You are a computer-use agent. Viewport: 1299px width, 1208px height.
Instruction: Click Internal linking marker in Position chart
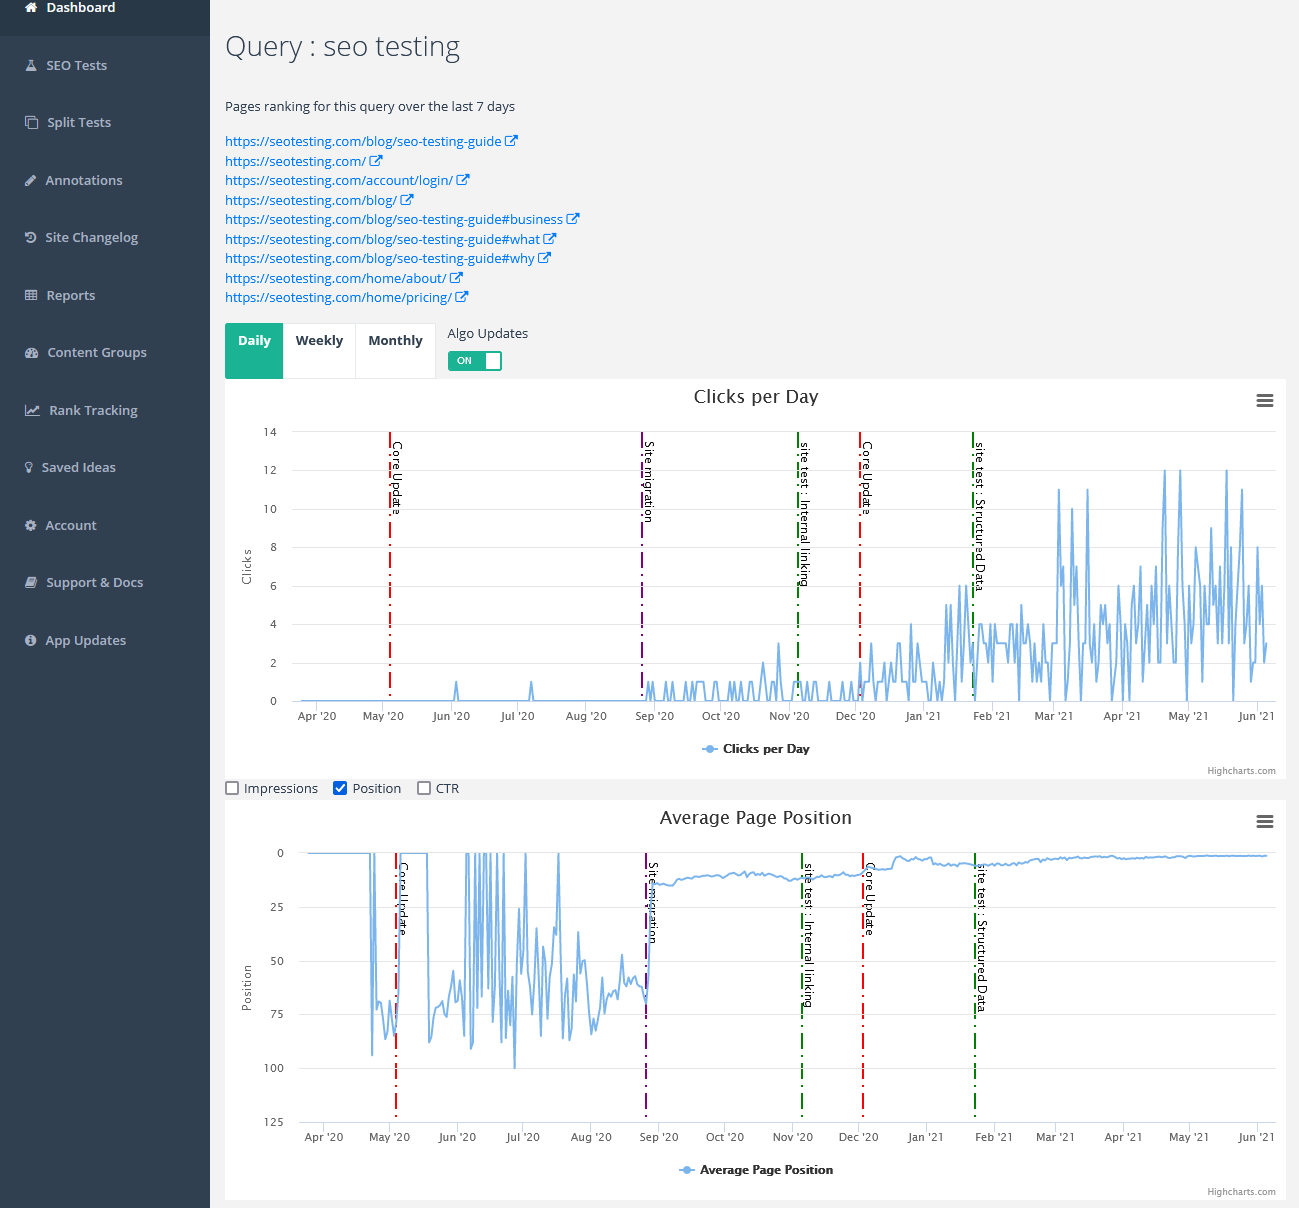pos(808,933)
